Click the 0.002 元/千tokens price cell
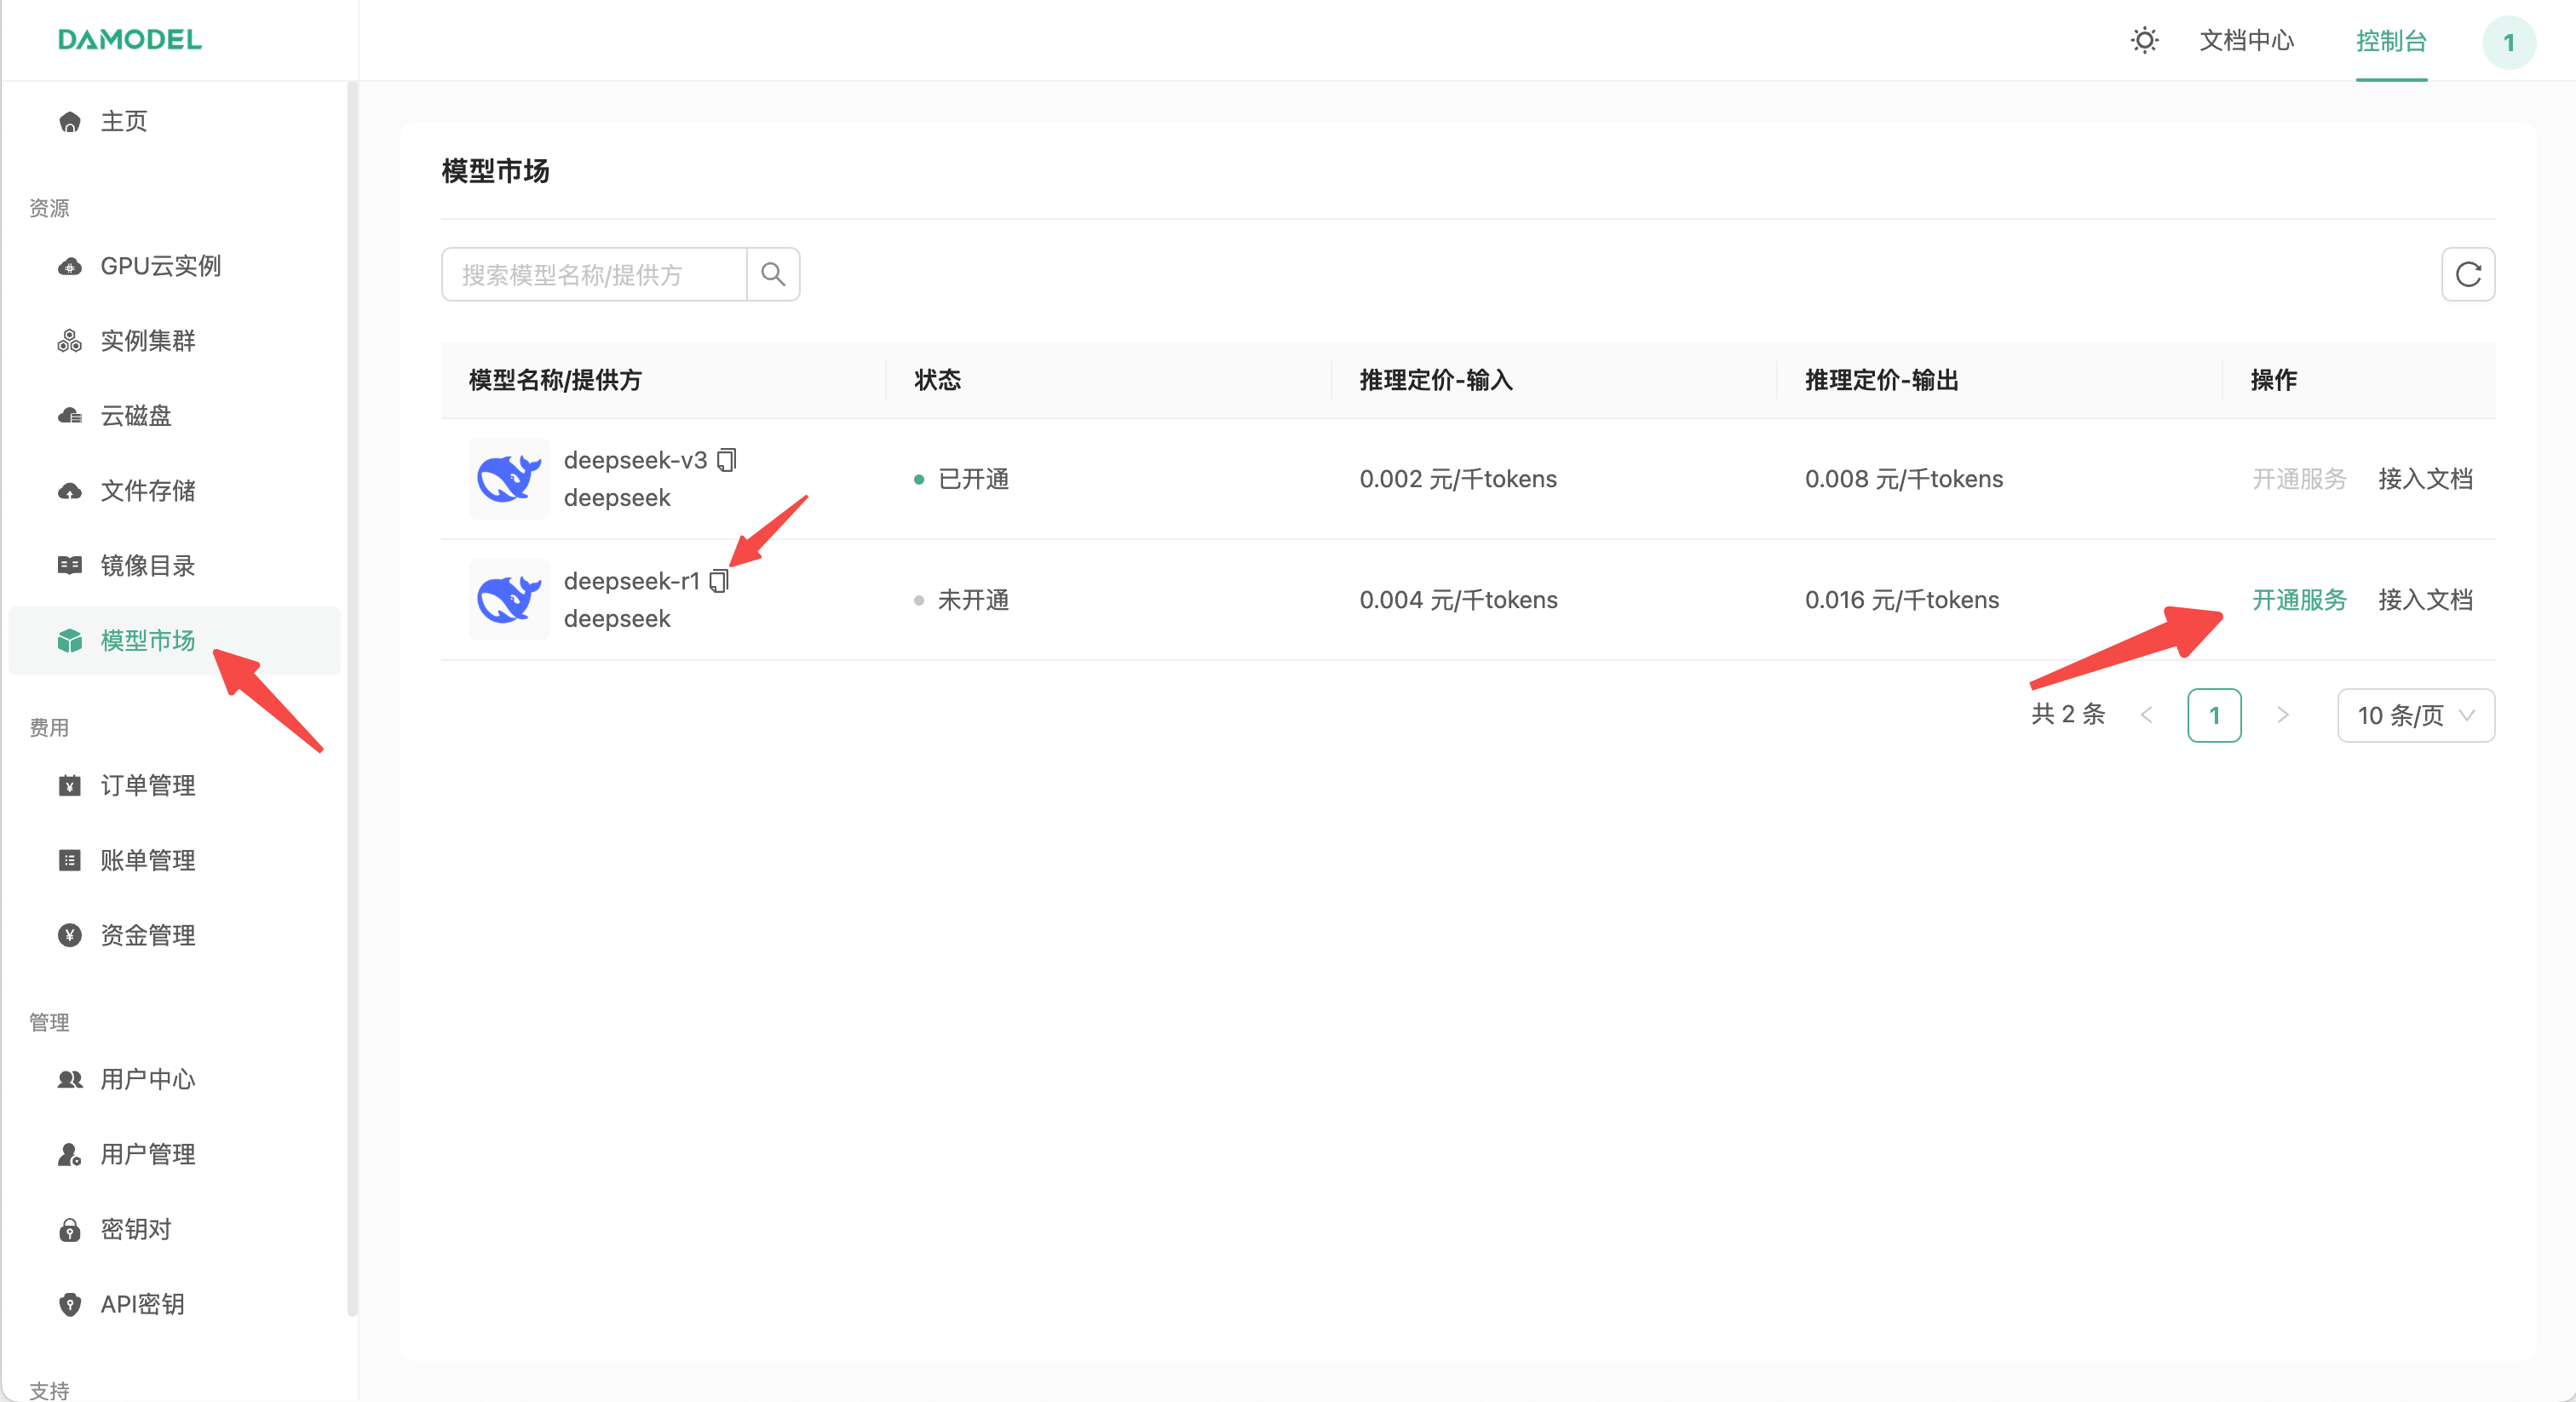The image size is (2576, 1402). coord(1458,479)
